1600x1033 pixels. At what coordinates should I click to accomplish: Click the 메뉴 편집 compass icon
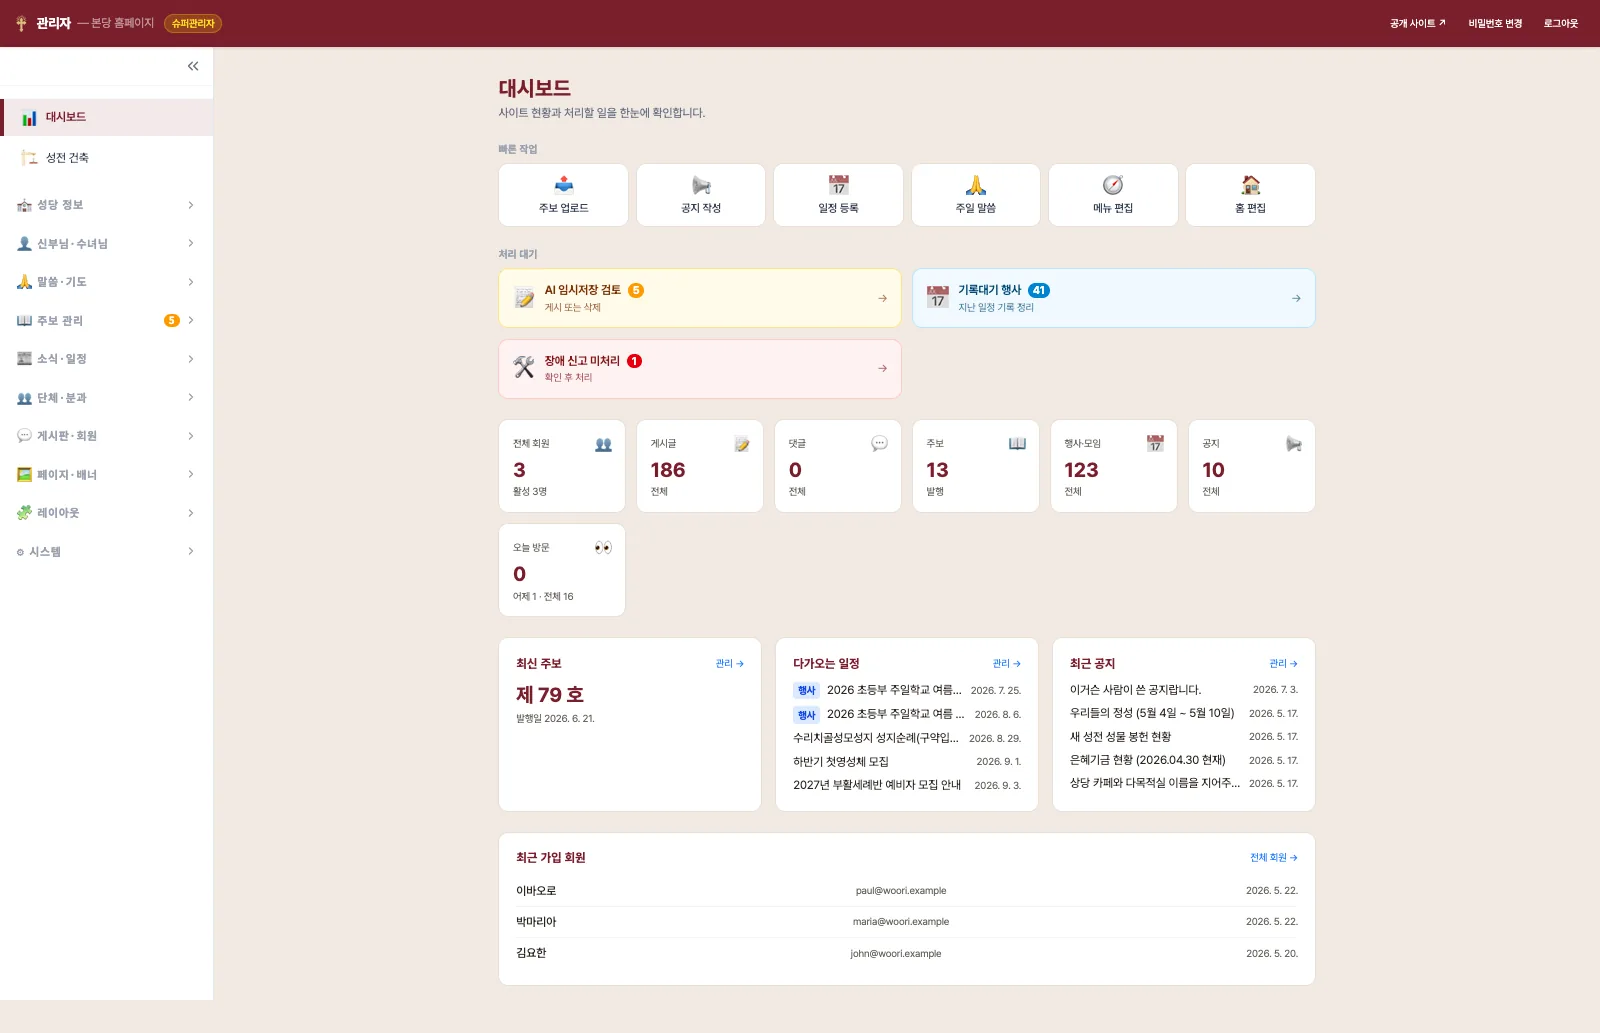click(x=1113, y=185)
